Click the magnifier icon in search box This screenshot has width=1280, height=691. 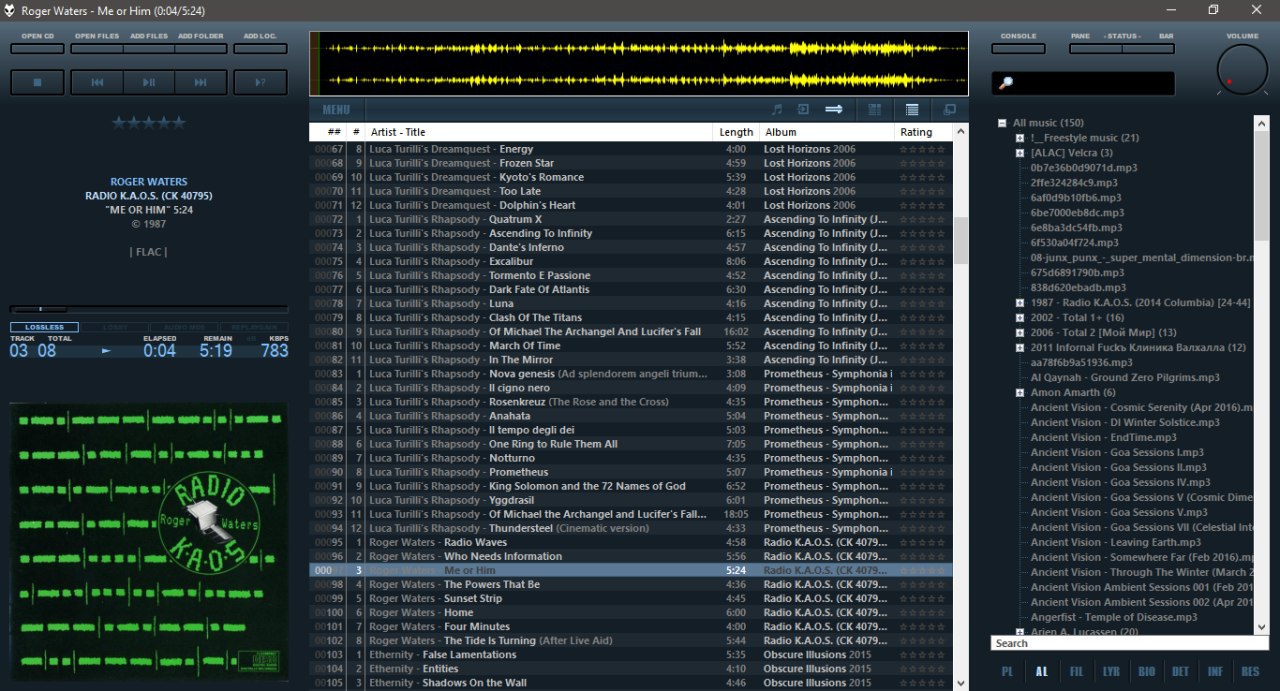[x=1007, y=83]
